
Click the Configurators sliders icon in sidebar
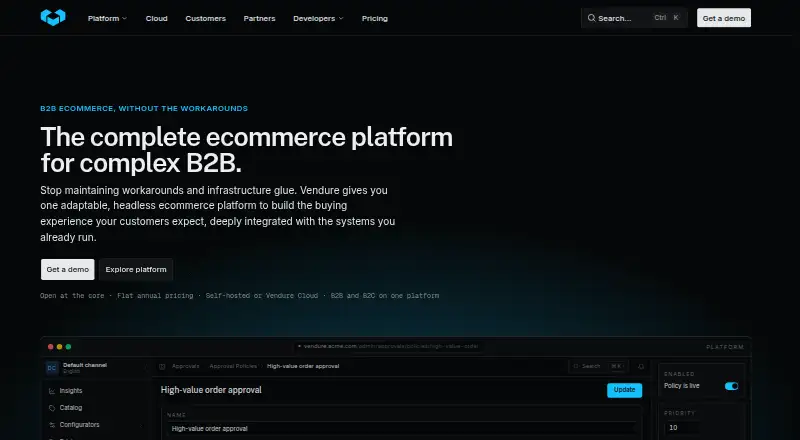(x=52, y=425)
